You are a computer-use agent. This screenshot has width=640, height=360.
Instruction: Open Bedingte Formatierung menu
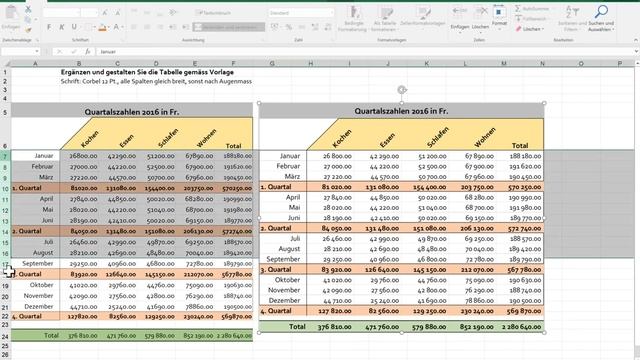click(353, 19)
